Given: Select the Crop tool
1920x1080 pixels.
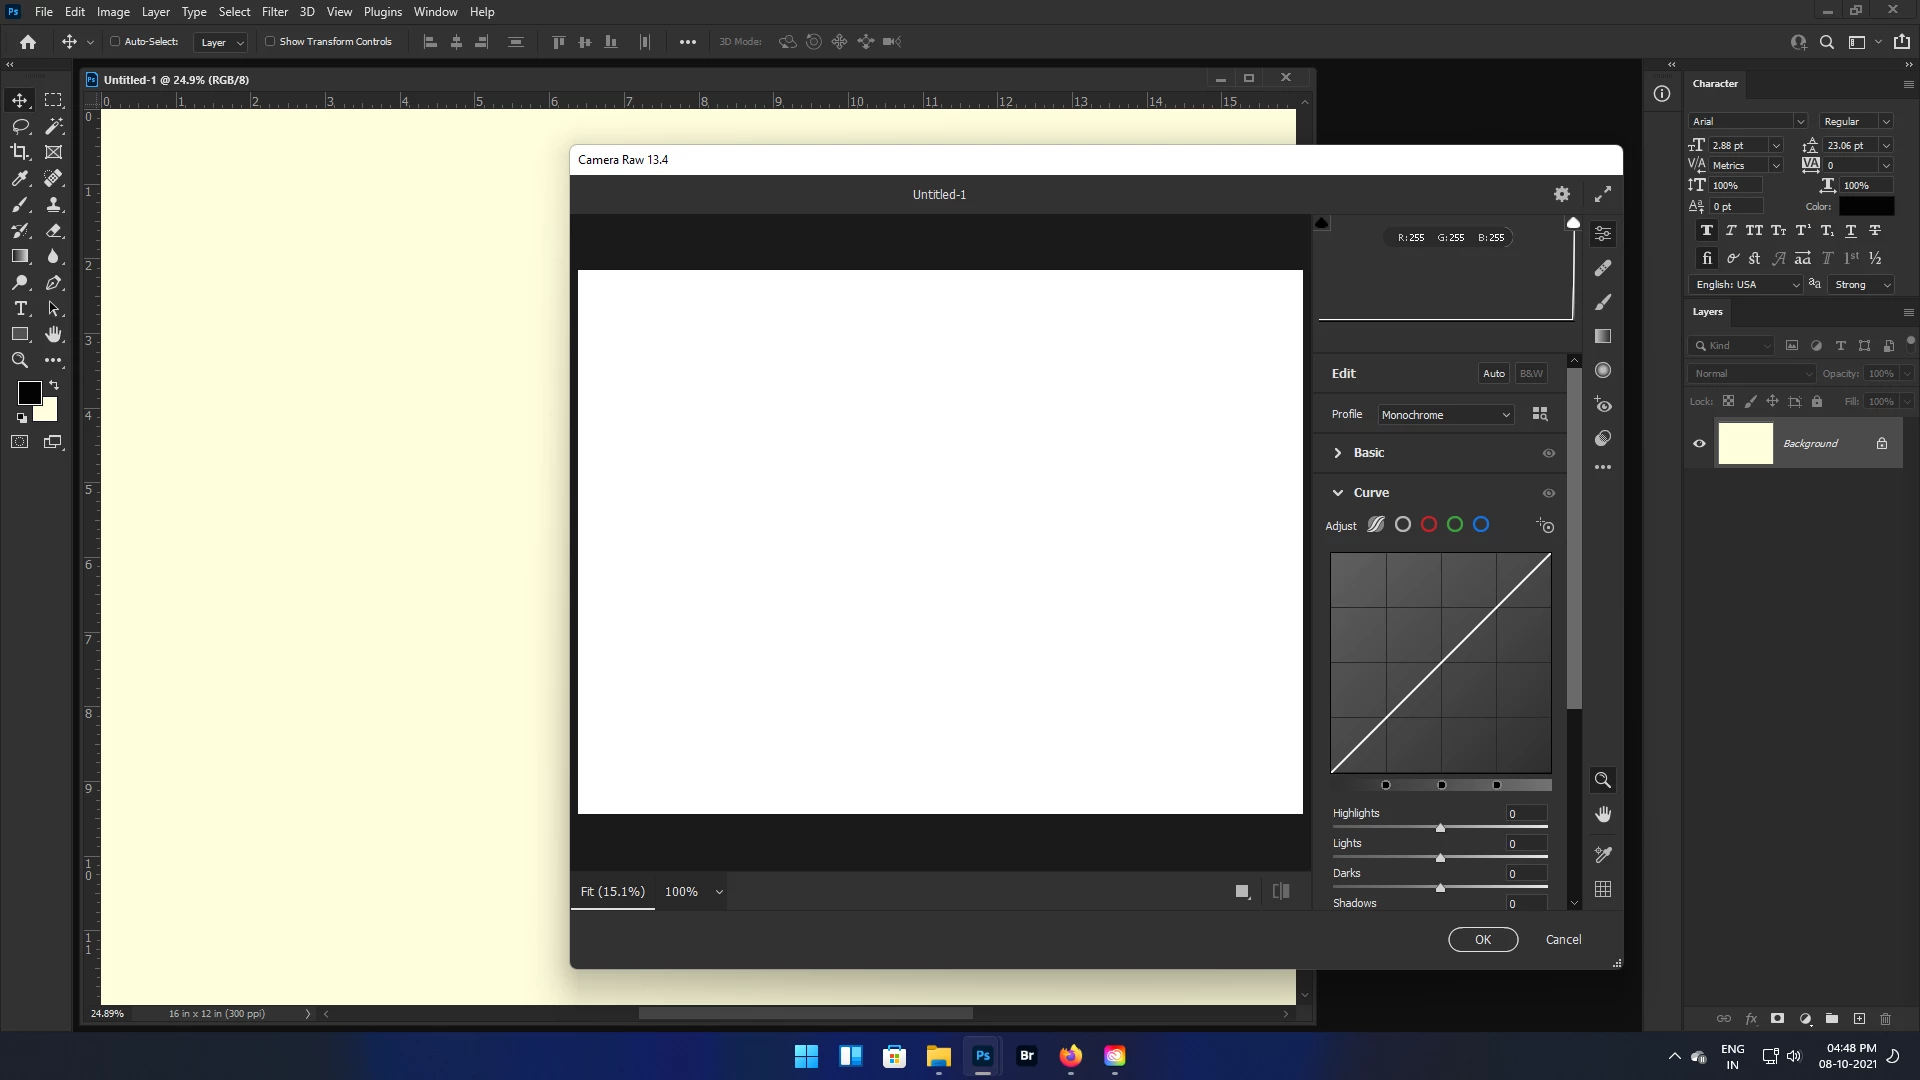Looking at the screenshot, I should 19,152.
